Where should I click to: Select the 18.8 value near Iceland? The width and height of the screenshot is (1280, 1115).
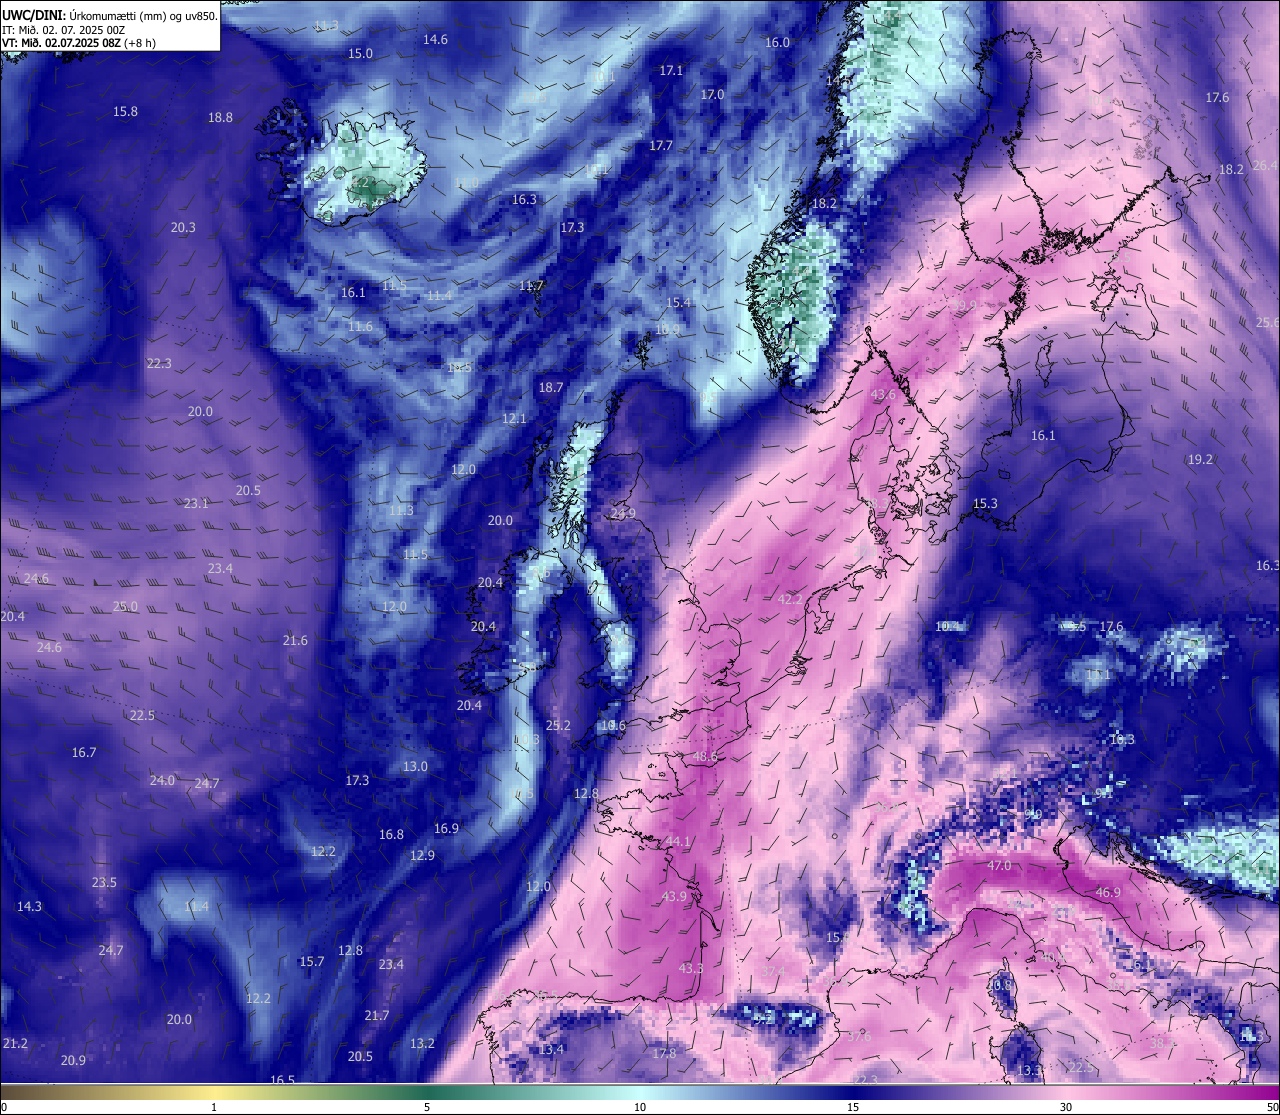[220, 118]
